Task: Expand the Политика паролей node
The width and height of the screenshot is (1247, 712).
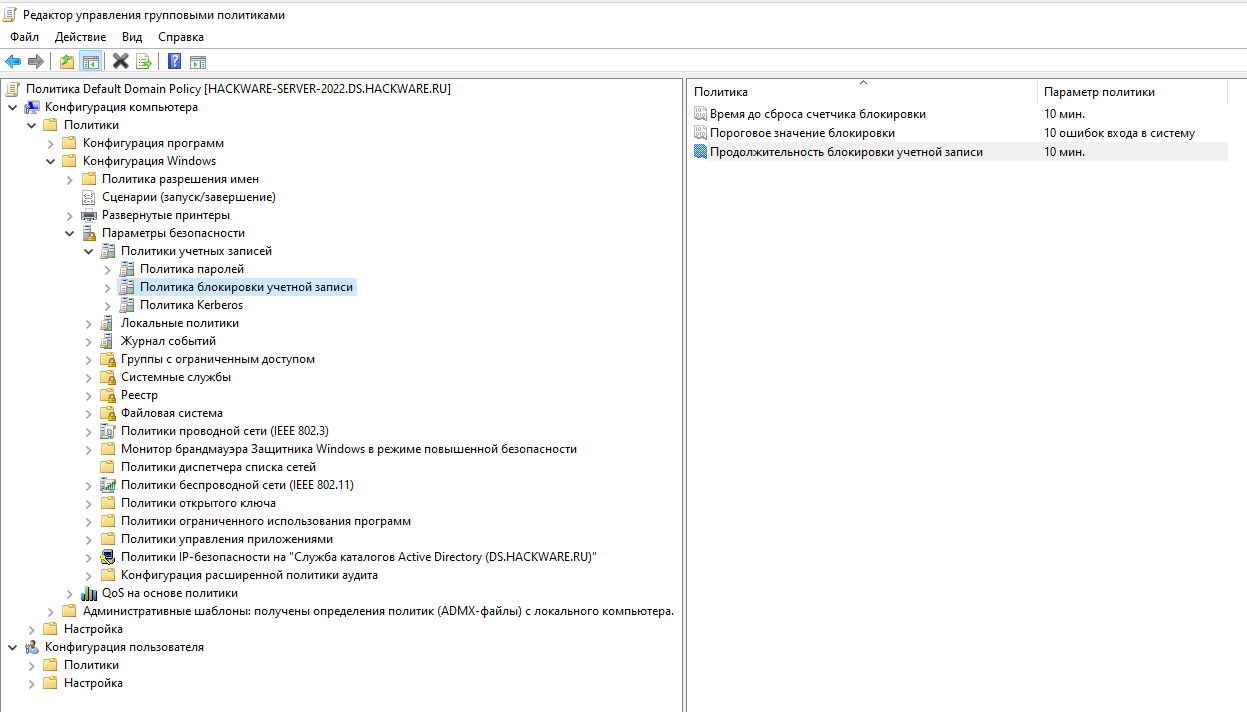Action: (x=108, y=269)
